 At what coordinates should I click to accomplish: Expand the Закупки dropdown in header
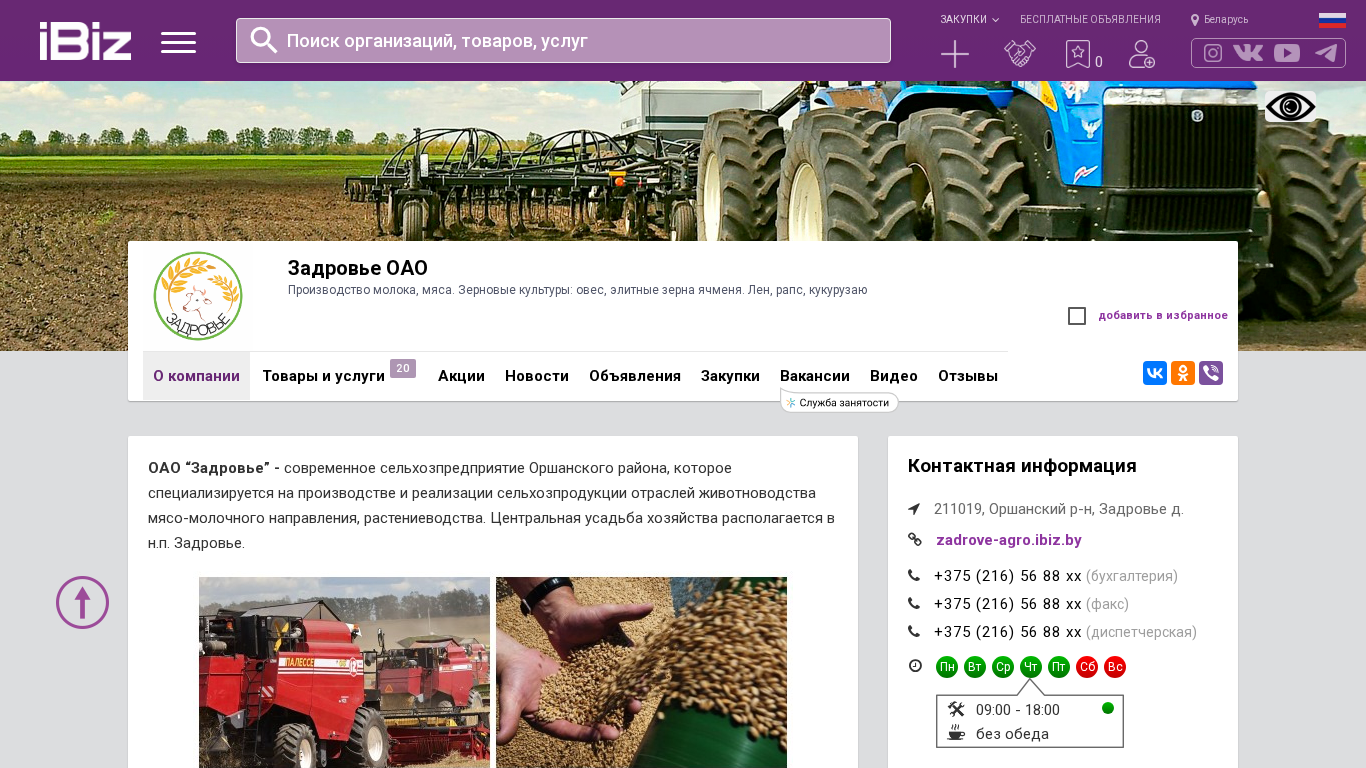click(x=969, y=19)
